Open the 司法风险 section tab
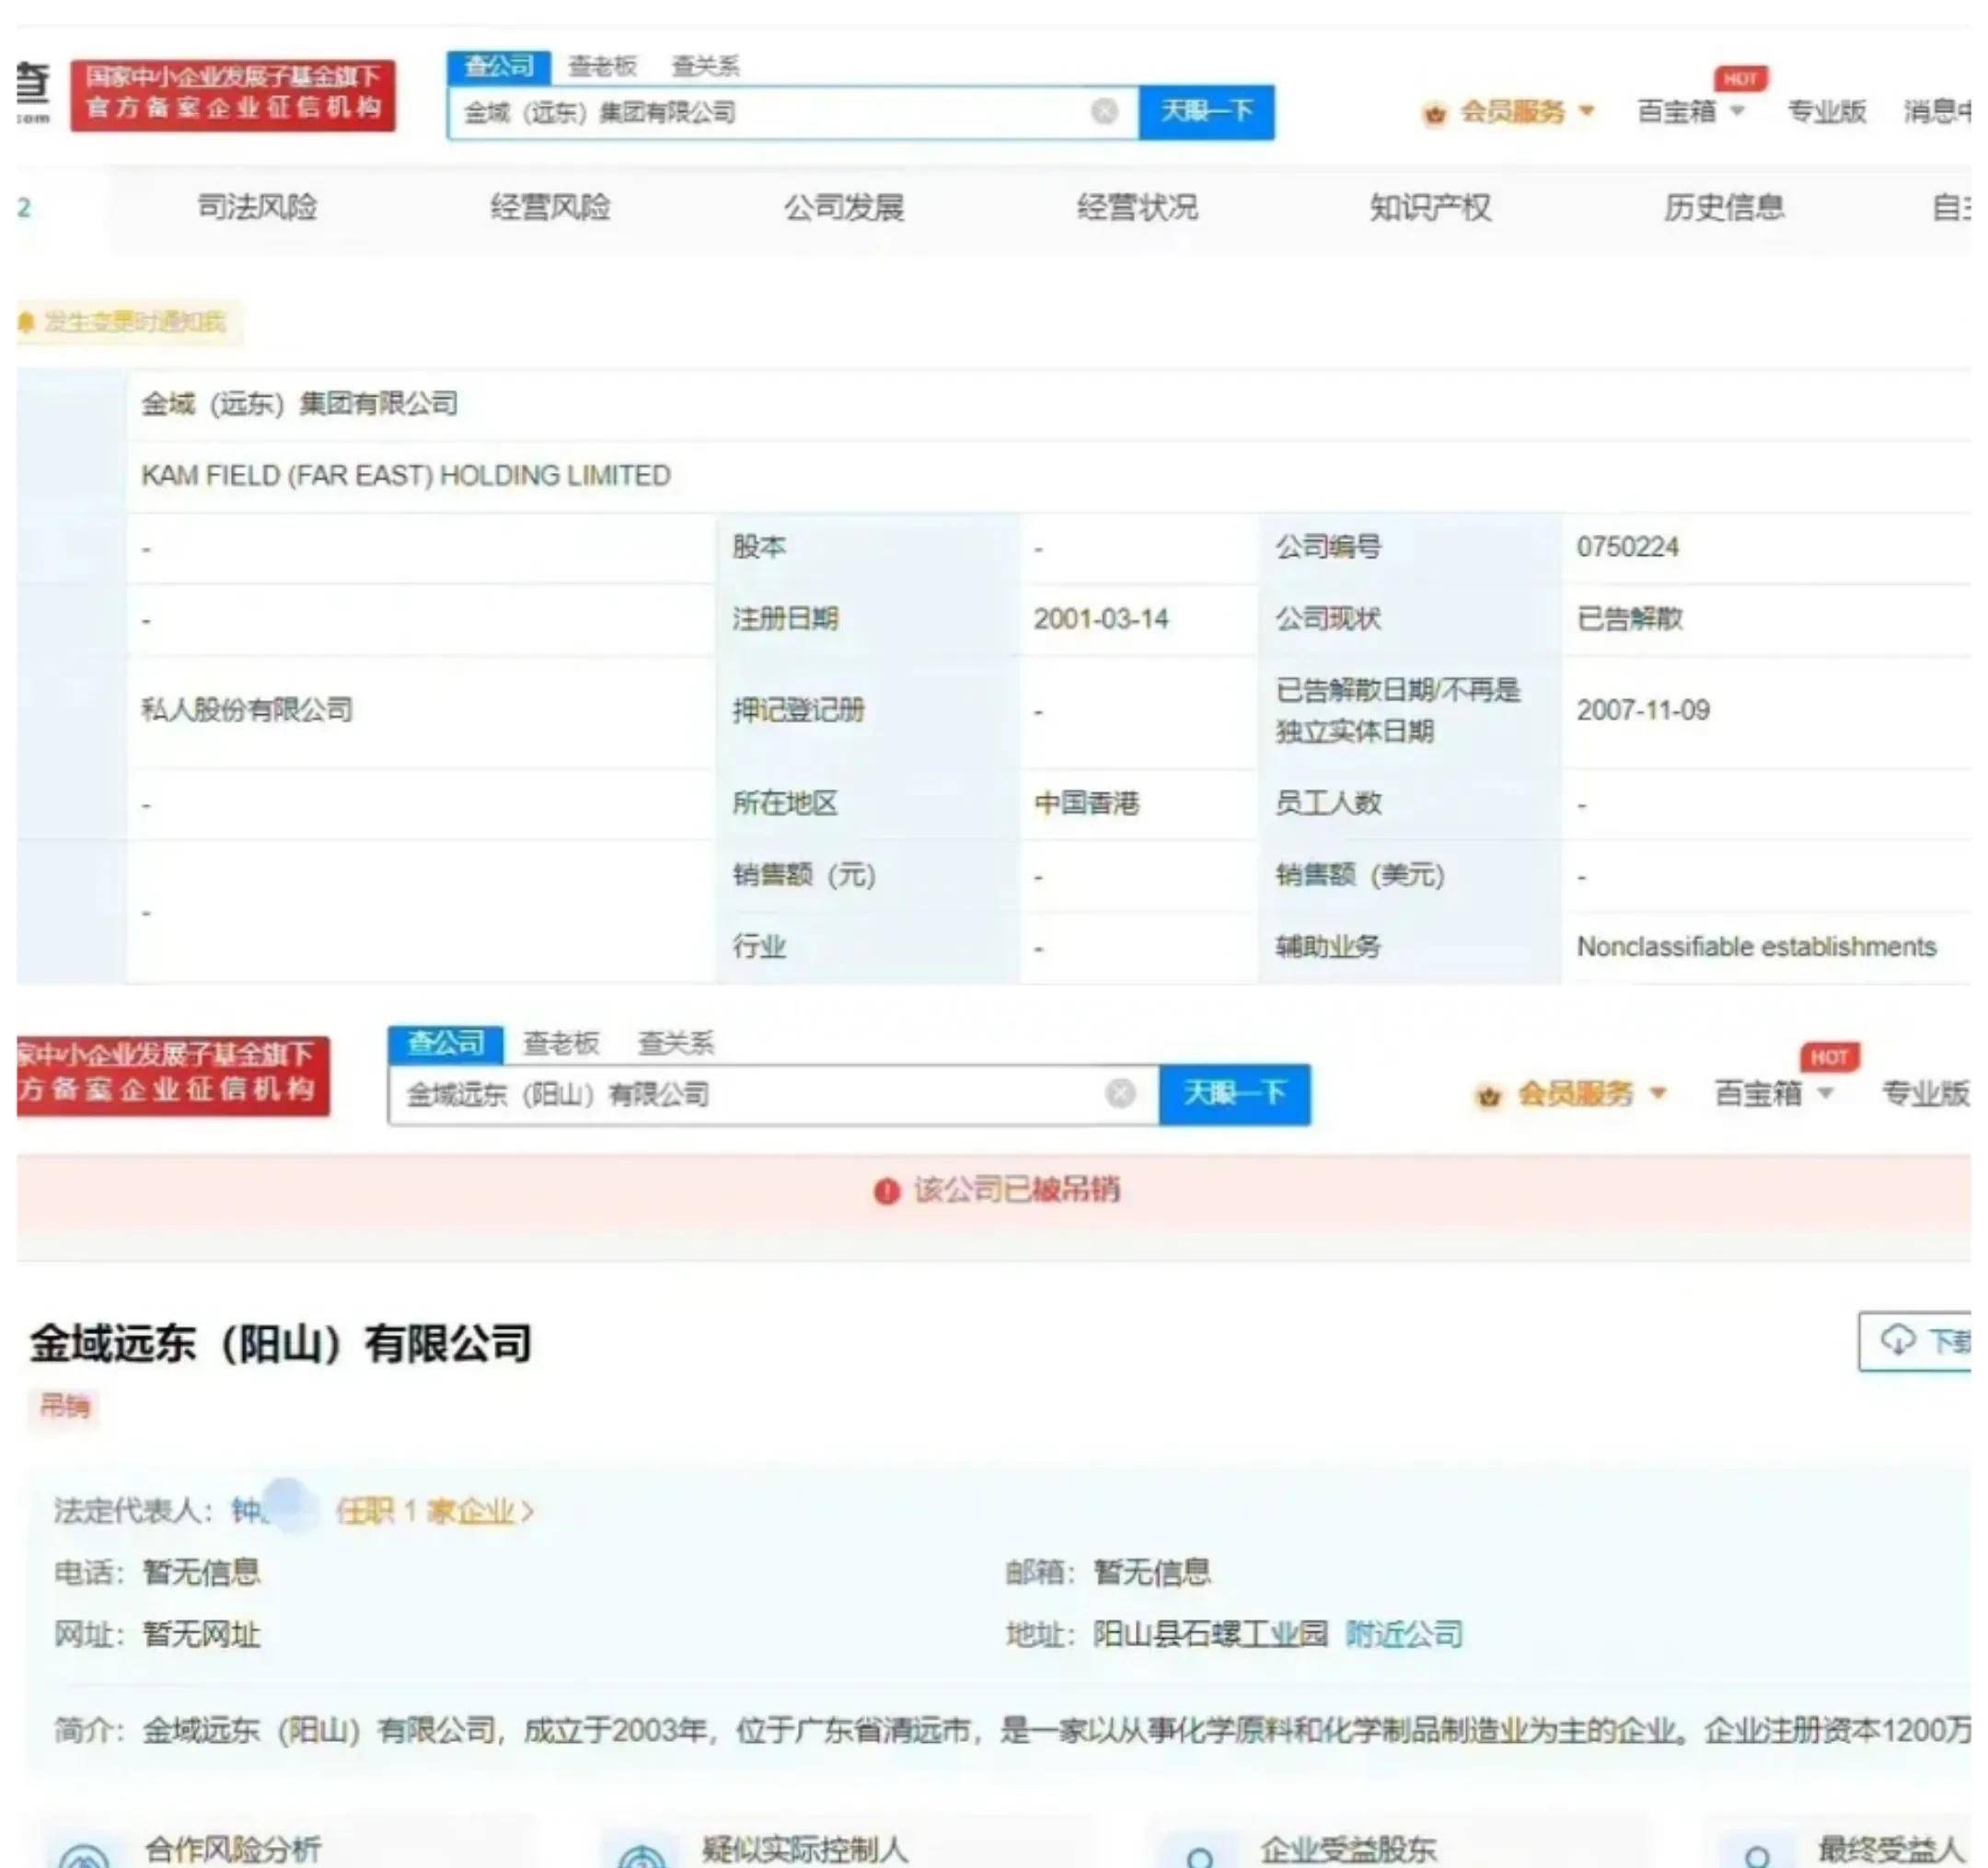The width and height of the screenshot is (1988, 1868). (257, 207)
